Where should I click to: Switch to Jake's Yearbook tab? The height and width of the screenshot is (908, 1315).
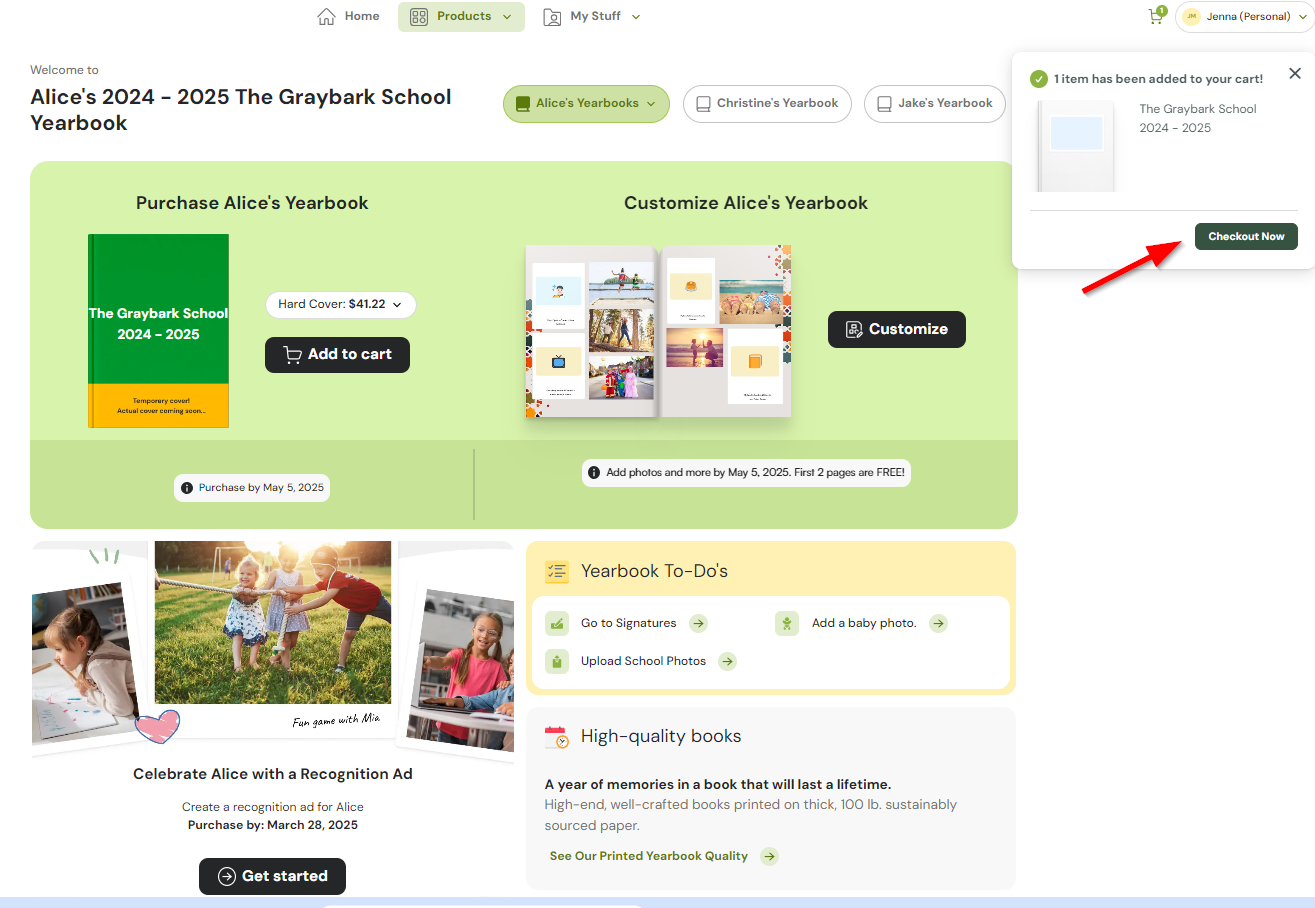coord(934,104)
